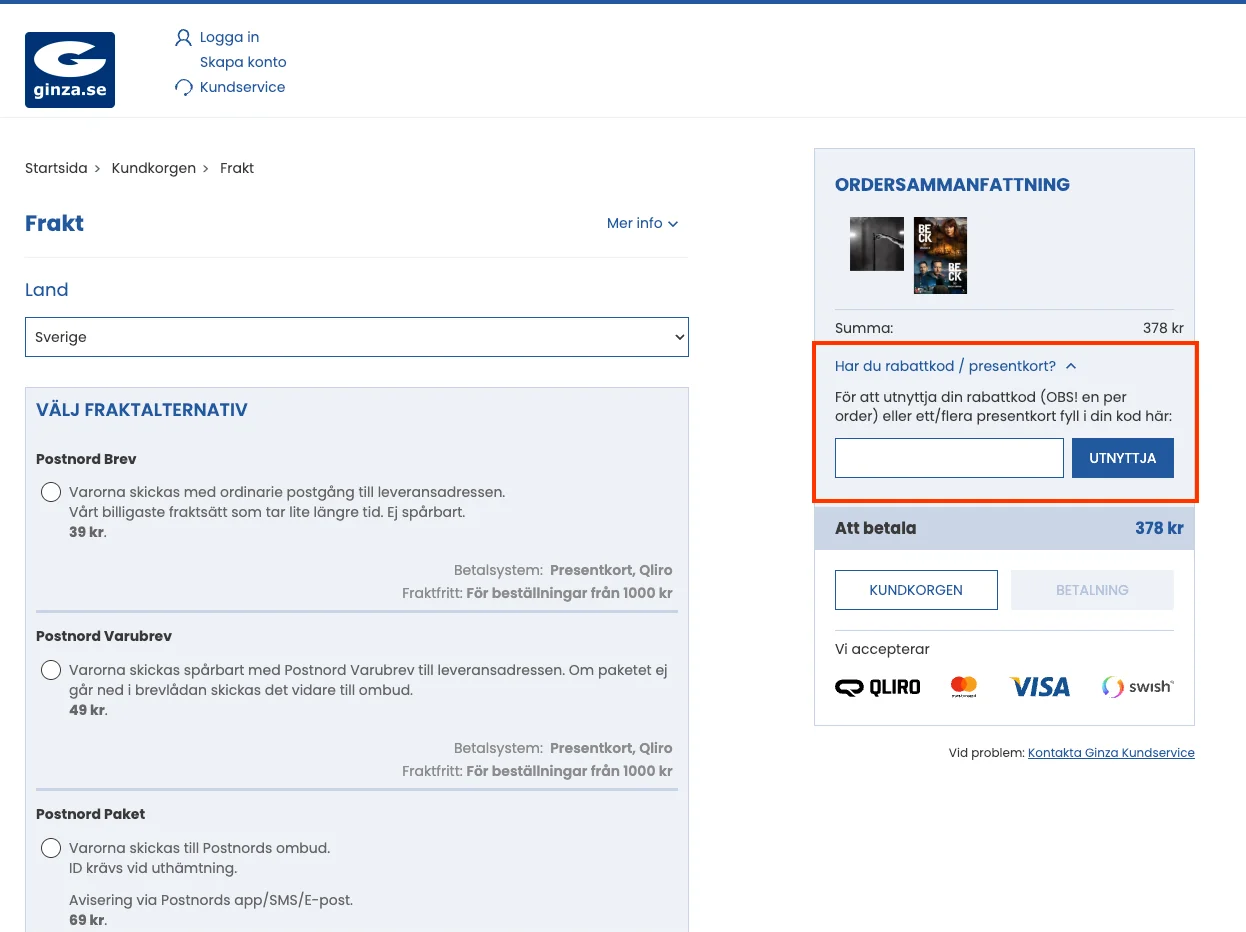
Task: Click the 69 kr price text
Action: [87, 920]
